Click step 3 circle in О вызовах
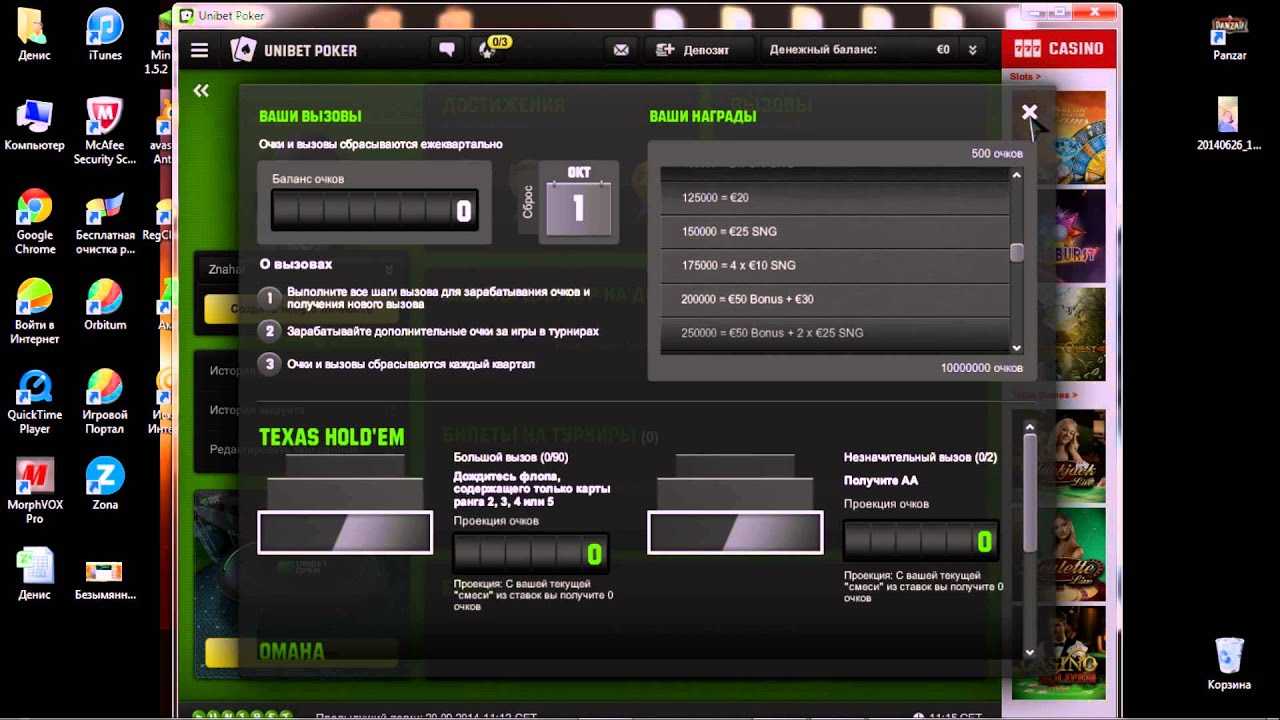1280x720 pixels. click(x=269, y=364)
